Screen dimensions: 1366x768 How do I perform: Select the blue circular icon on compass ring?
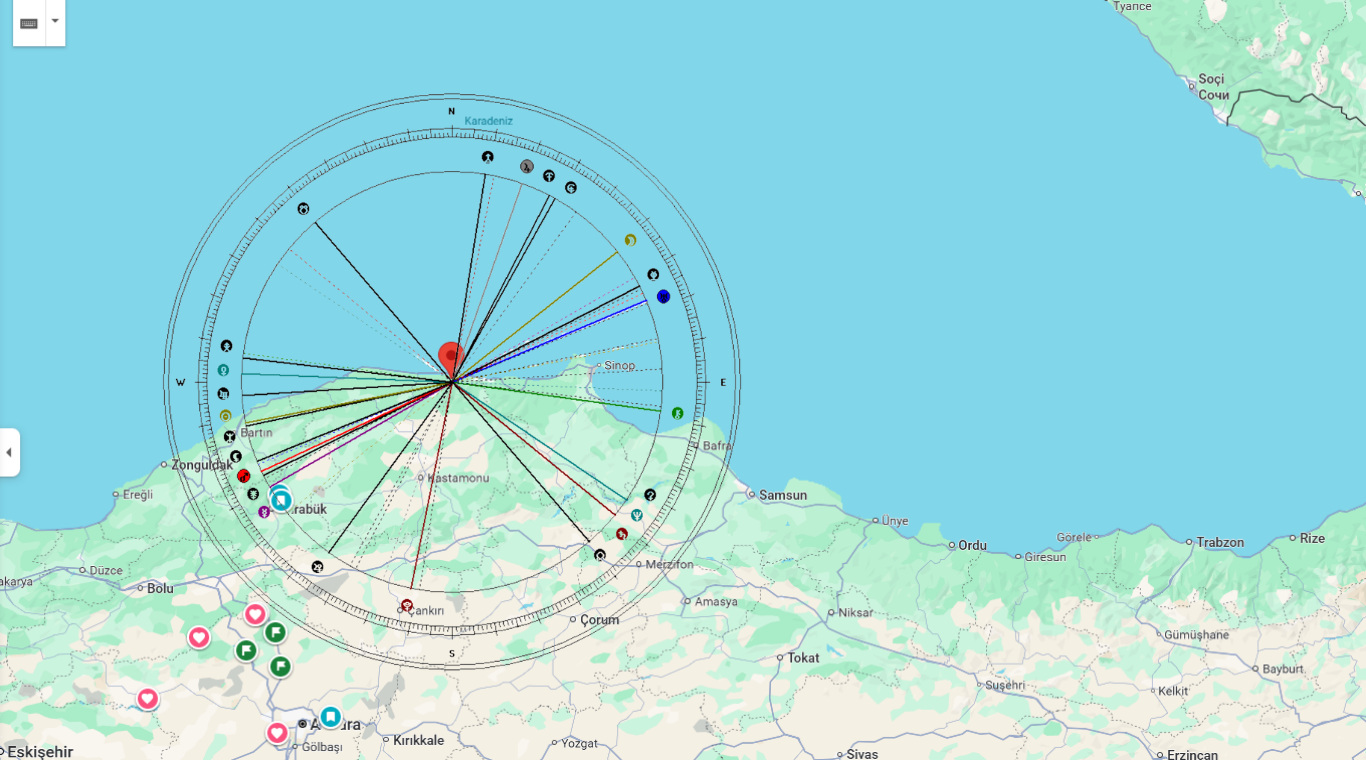[663, 297]
